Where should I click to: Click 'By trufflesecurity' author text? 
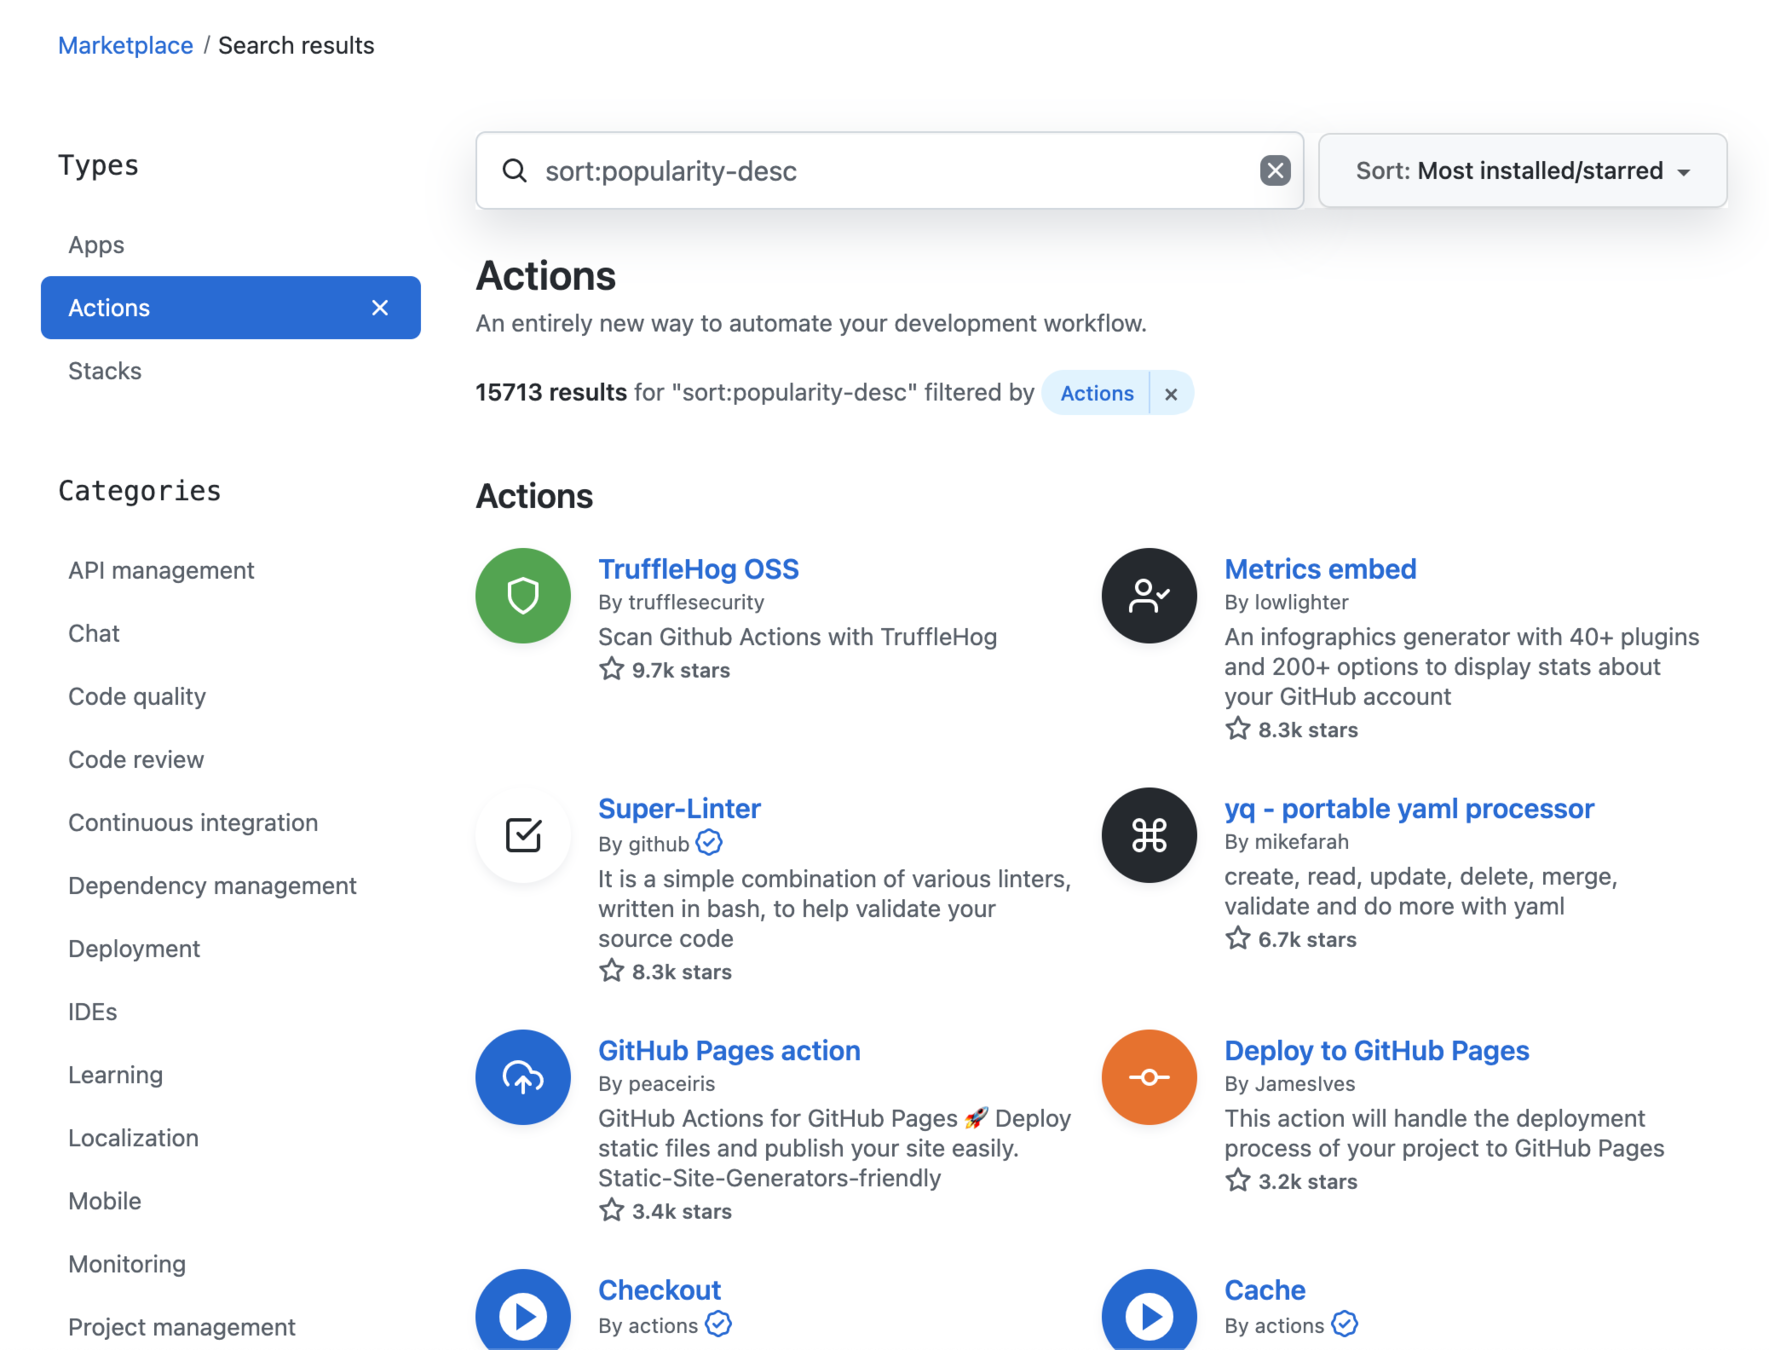click(x=681, y=602)
